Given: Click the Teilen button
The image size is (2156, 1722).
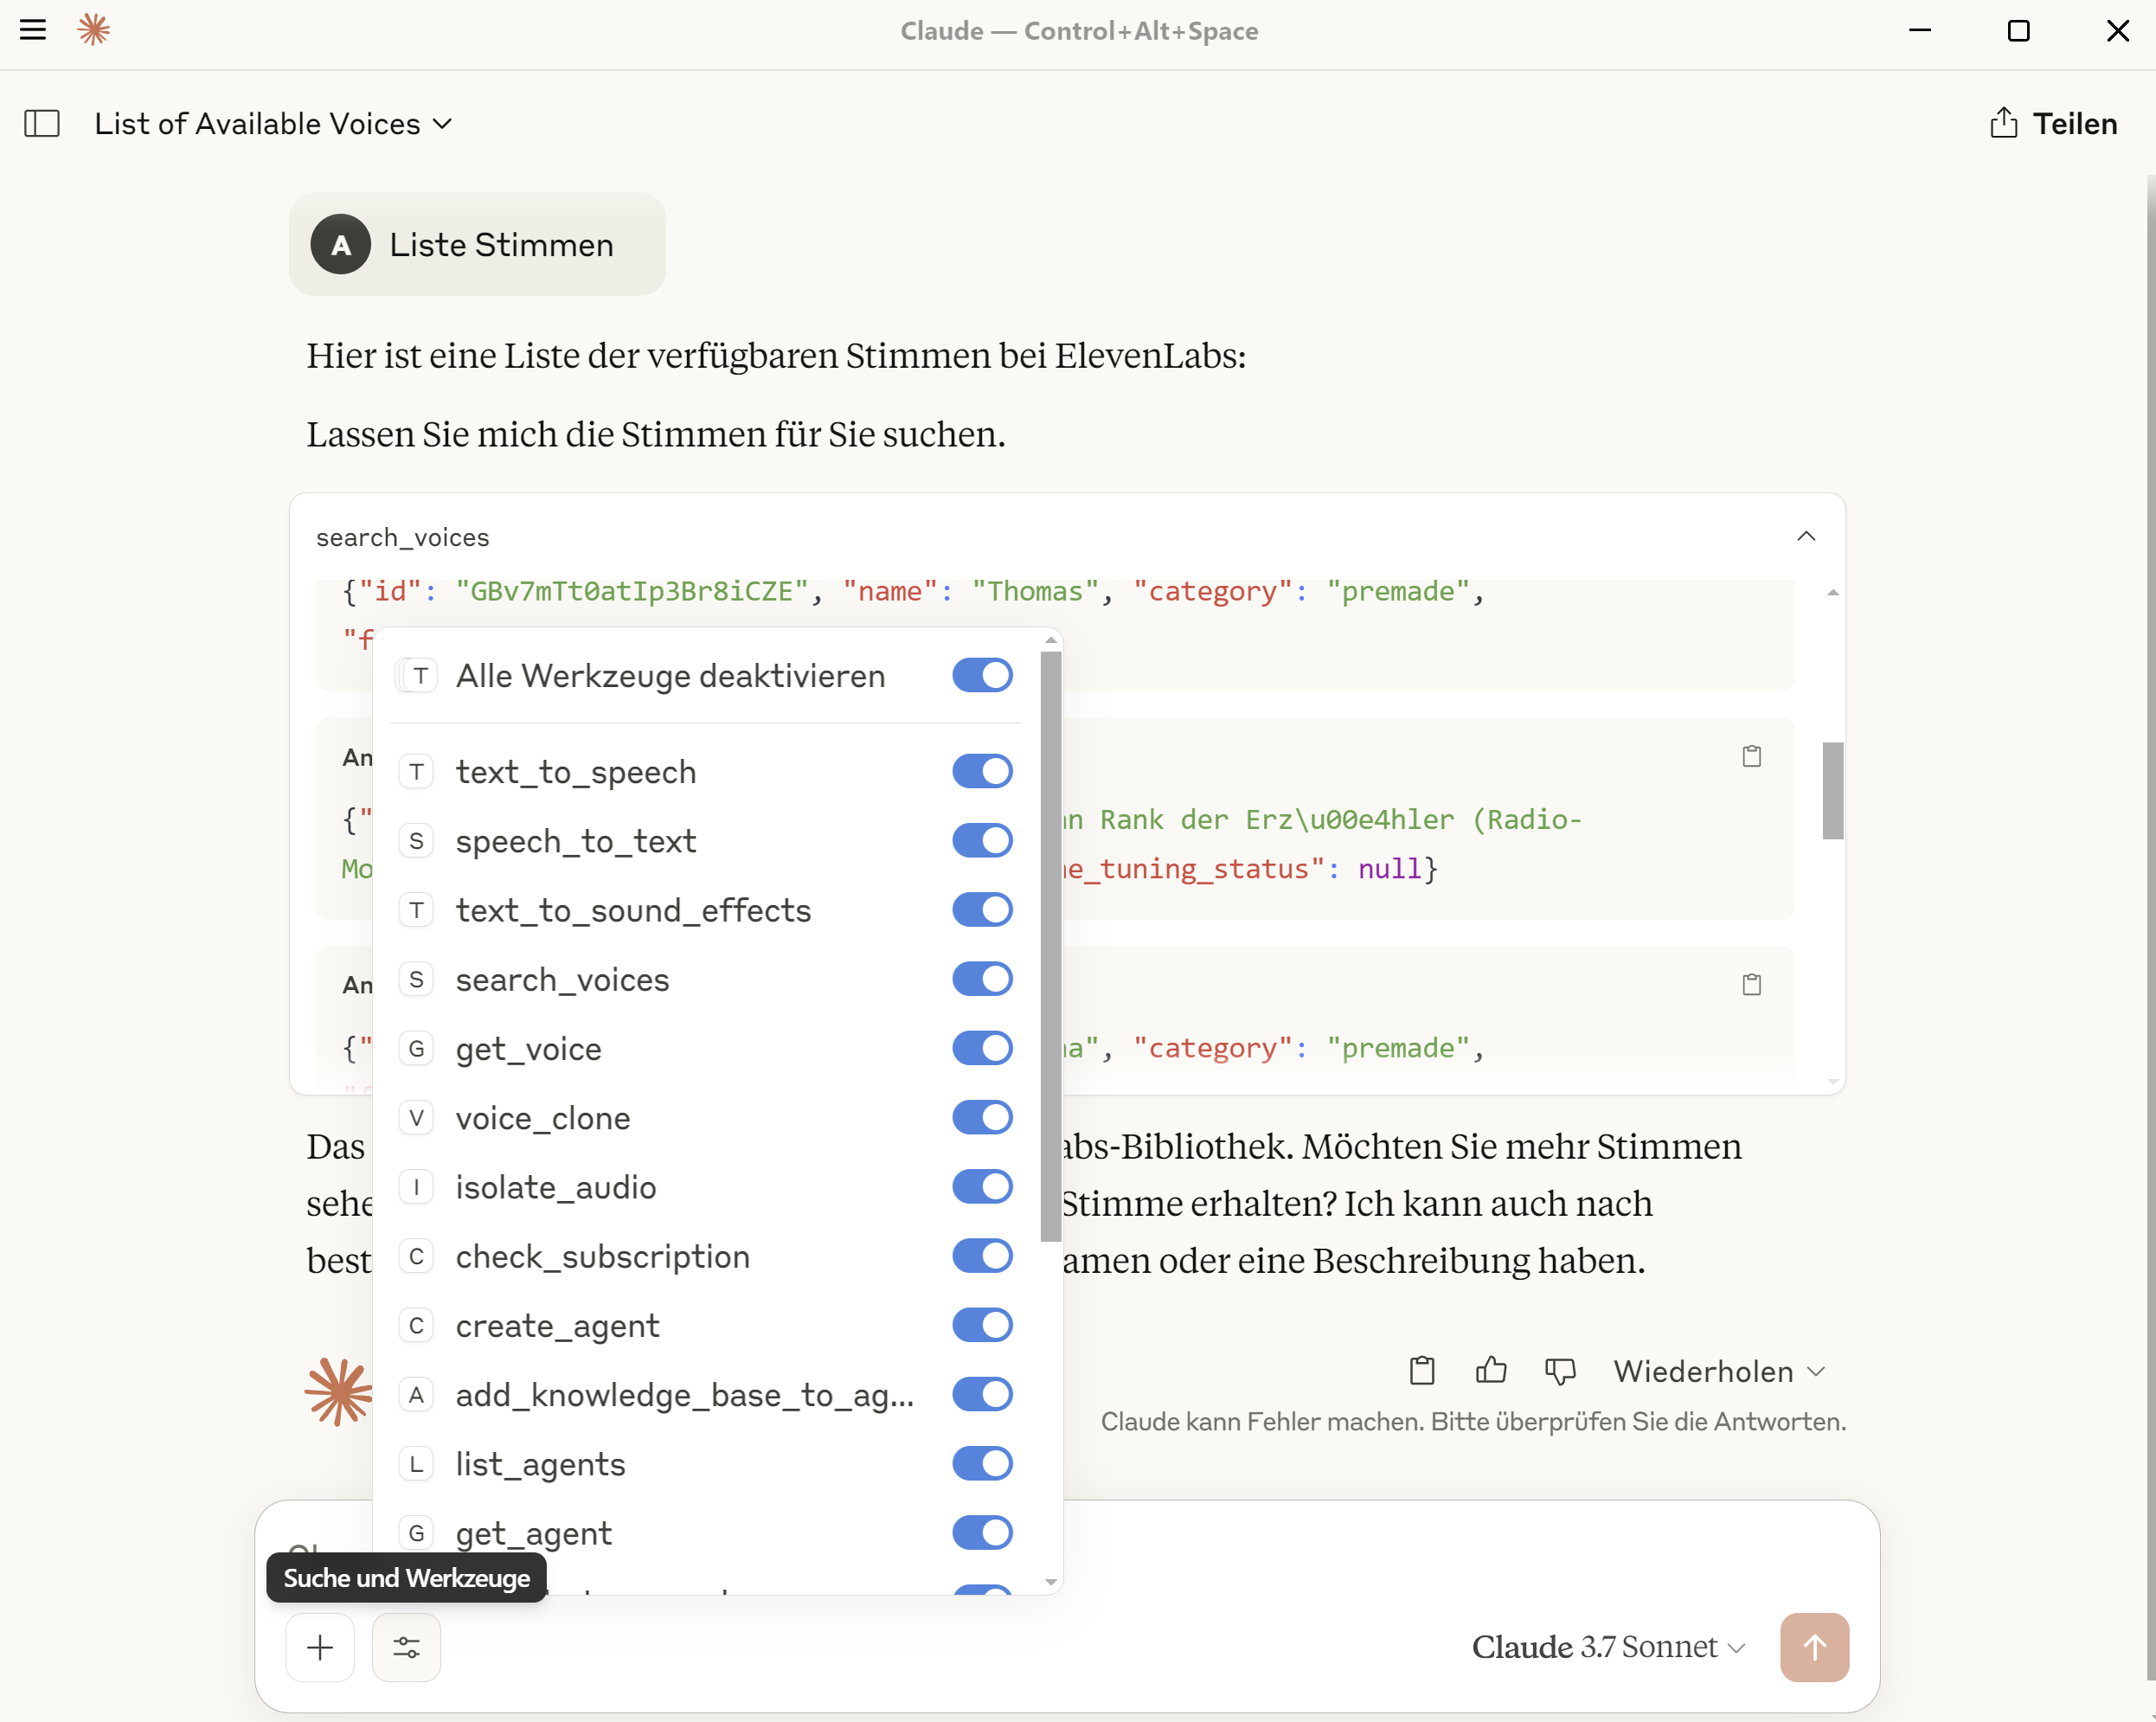Looking at the screenshot, I should pos(2052,123).
